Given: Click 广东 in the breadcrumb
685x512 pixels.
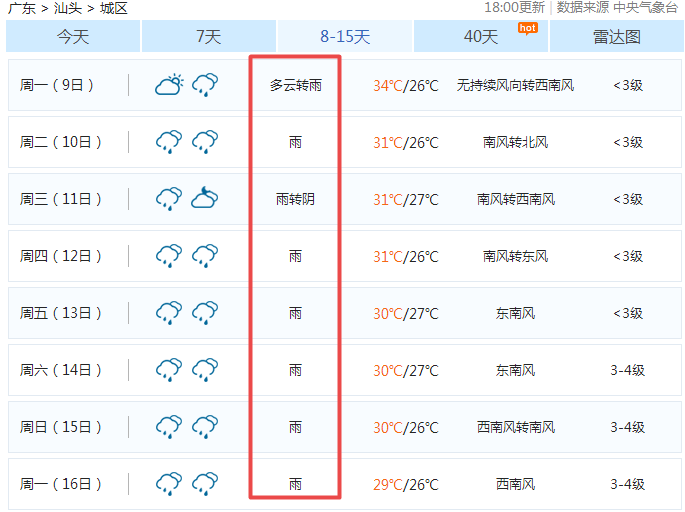Looking at the screenshot, I should click(x=22, y=8).
